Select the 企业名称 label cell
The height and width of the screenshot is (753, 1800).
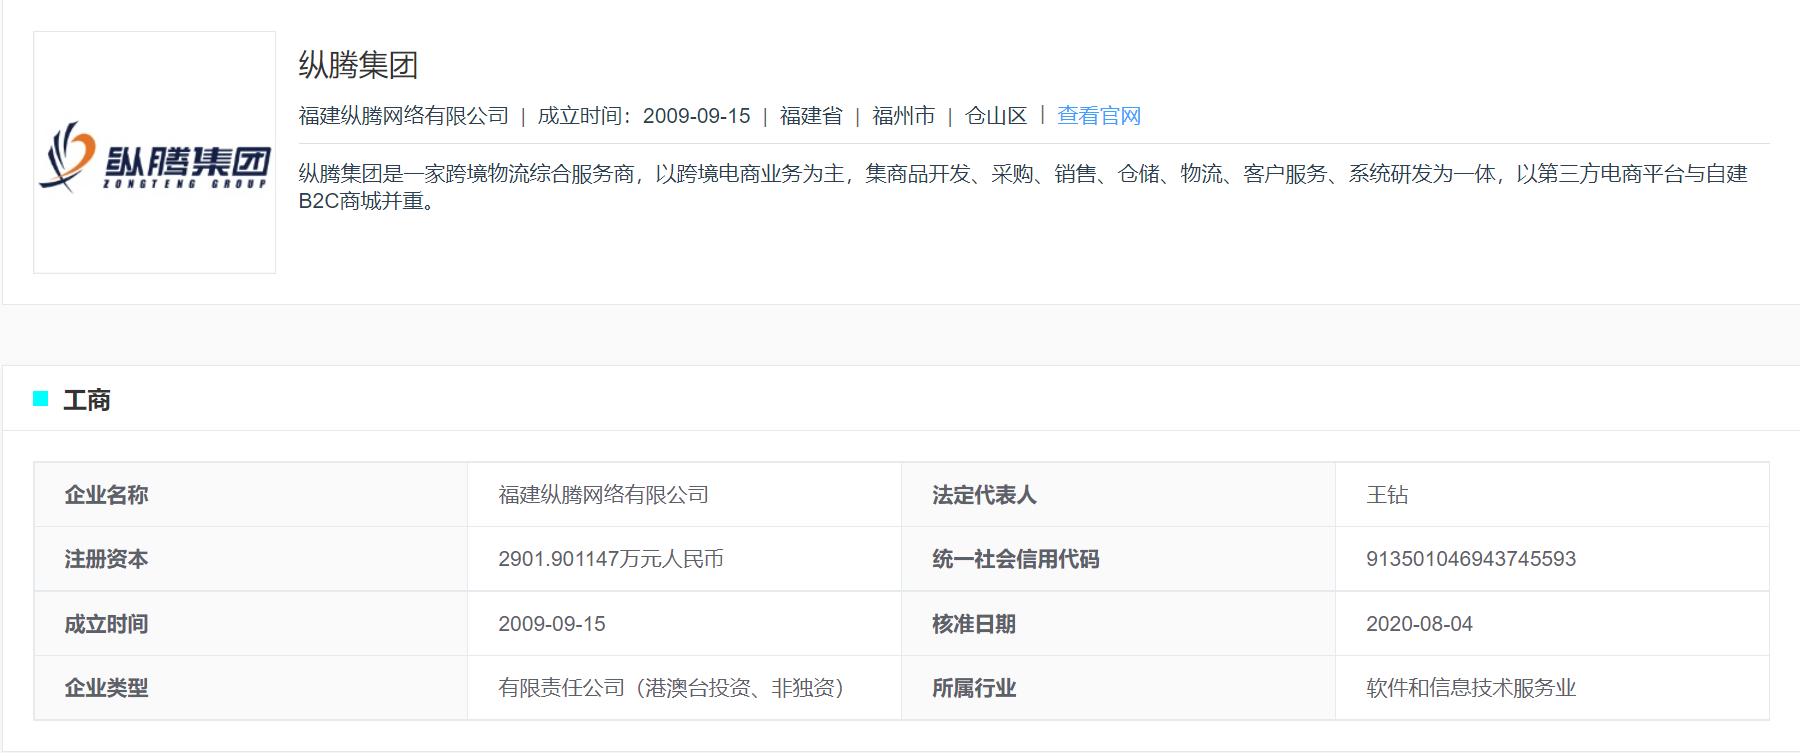tap(251, 495)
